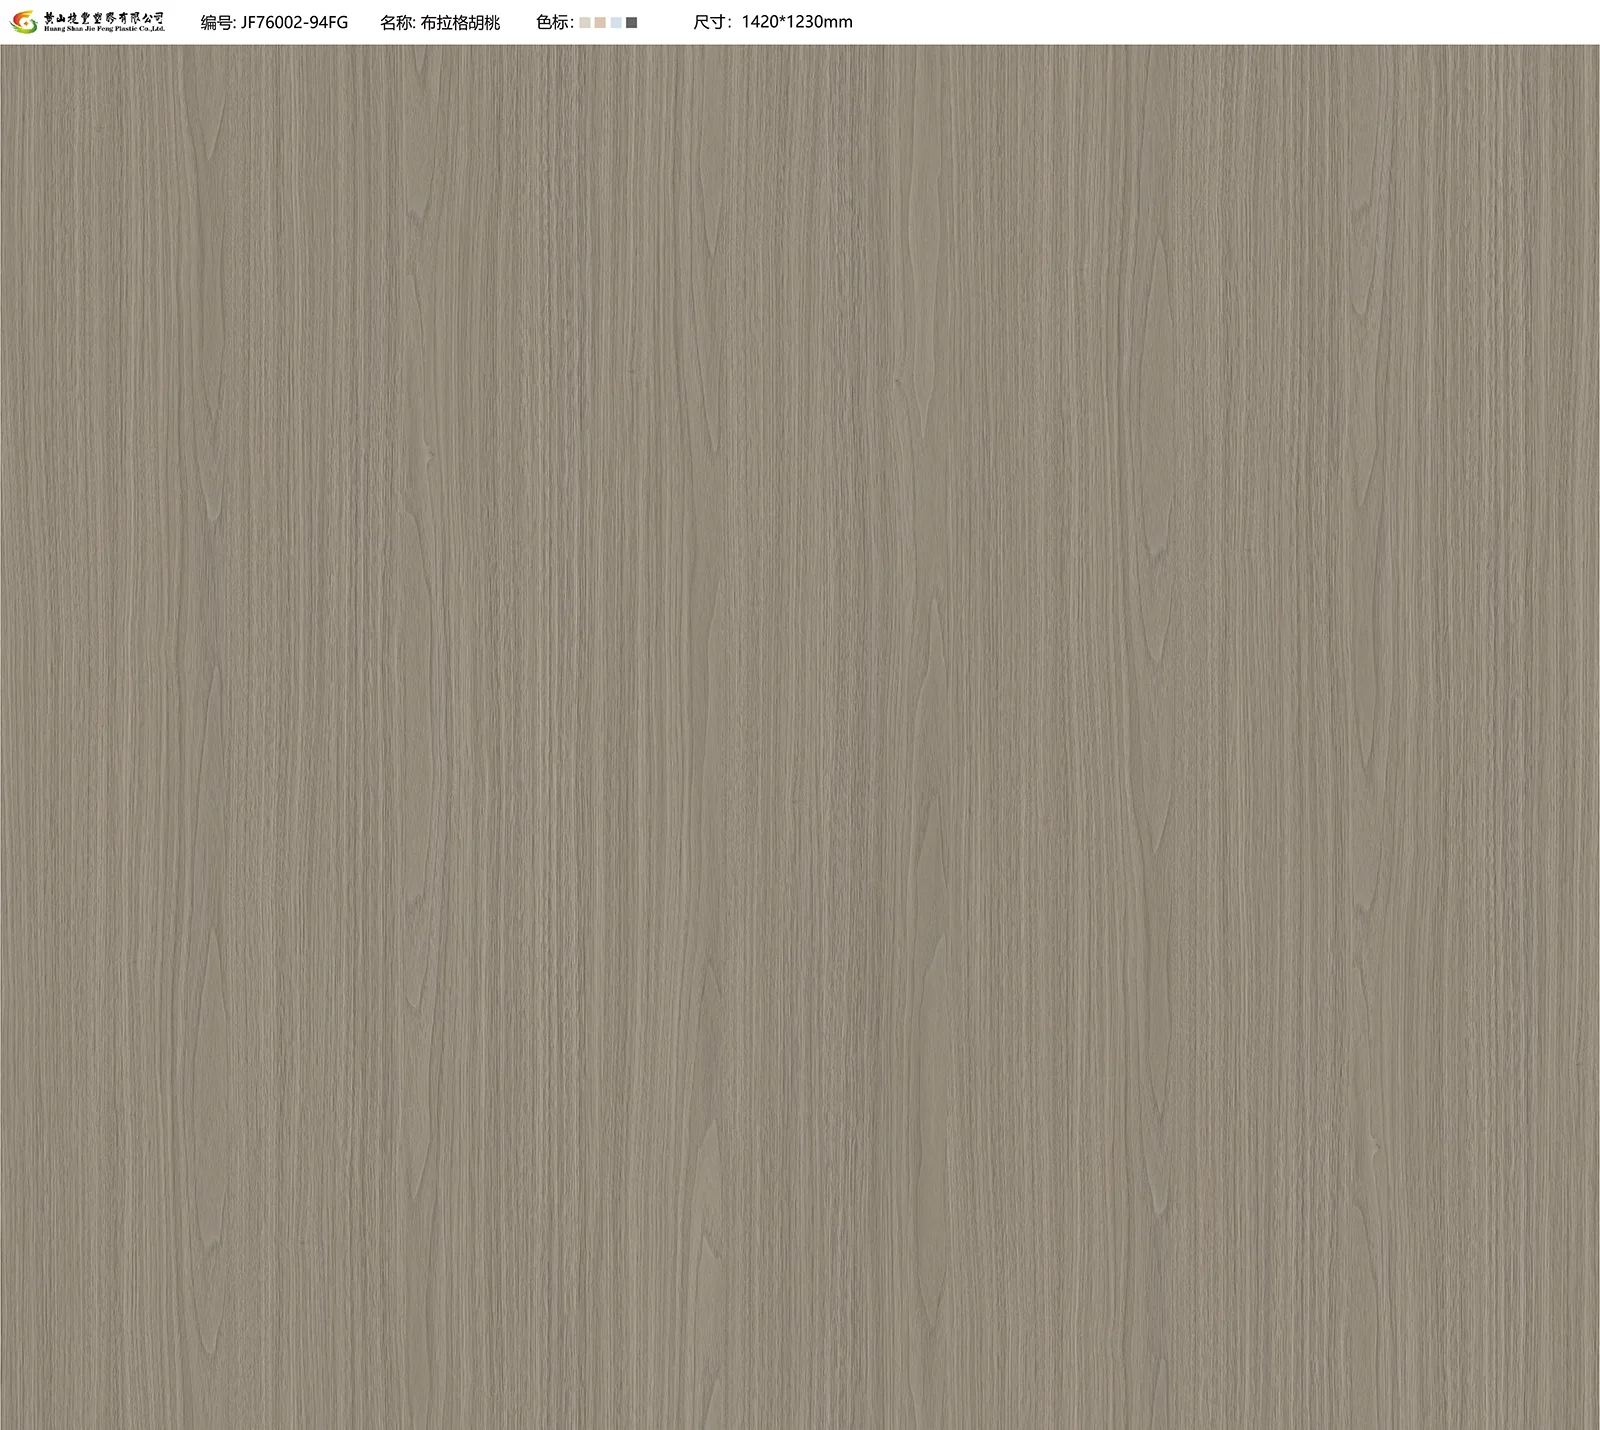The height and width of the screenshot is (1430, 1600).
Task: Click the "Co.,Ltd." text under the logo
Action: tap(149, 29)
